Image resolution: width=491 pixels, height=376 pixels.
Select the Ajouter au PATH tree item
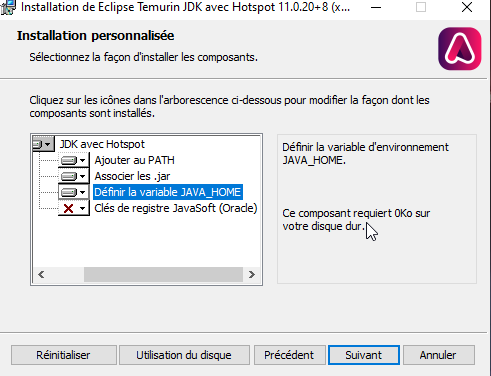tap(134, 160)
